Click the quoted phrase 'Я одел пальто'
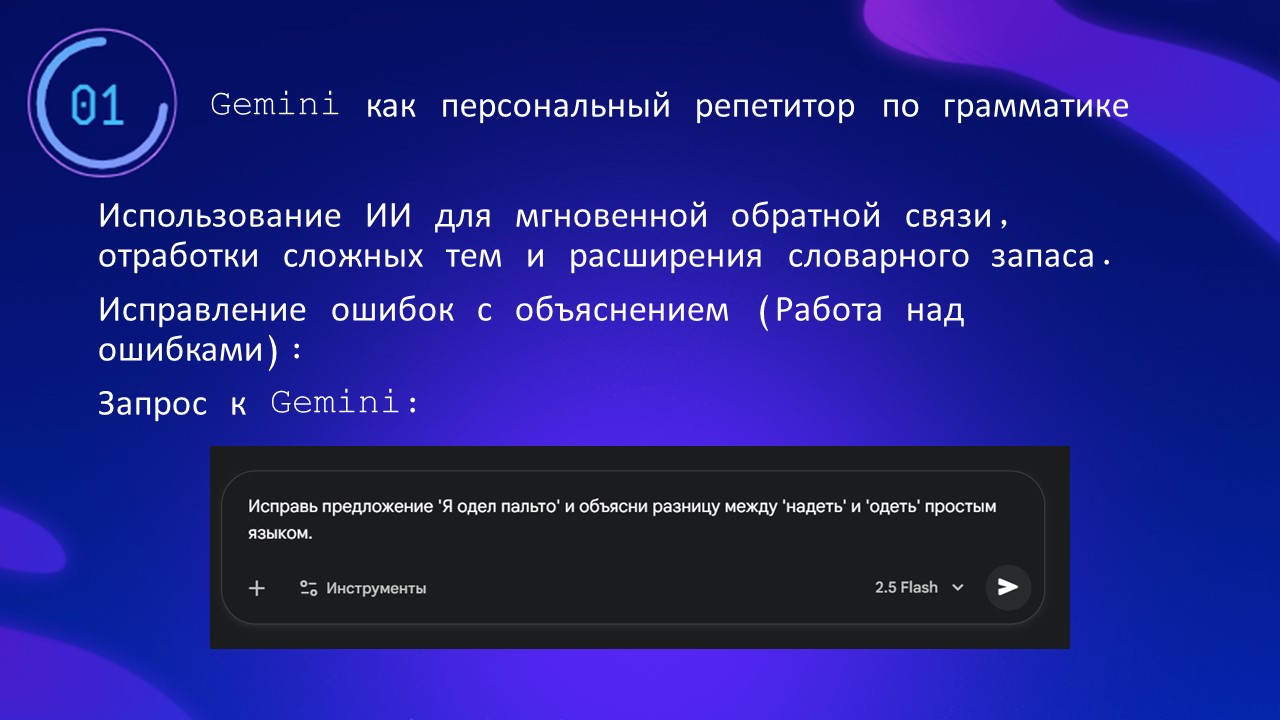 [498, 507]
